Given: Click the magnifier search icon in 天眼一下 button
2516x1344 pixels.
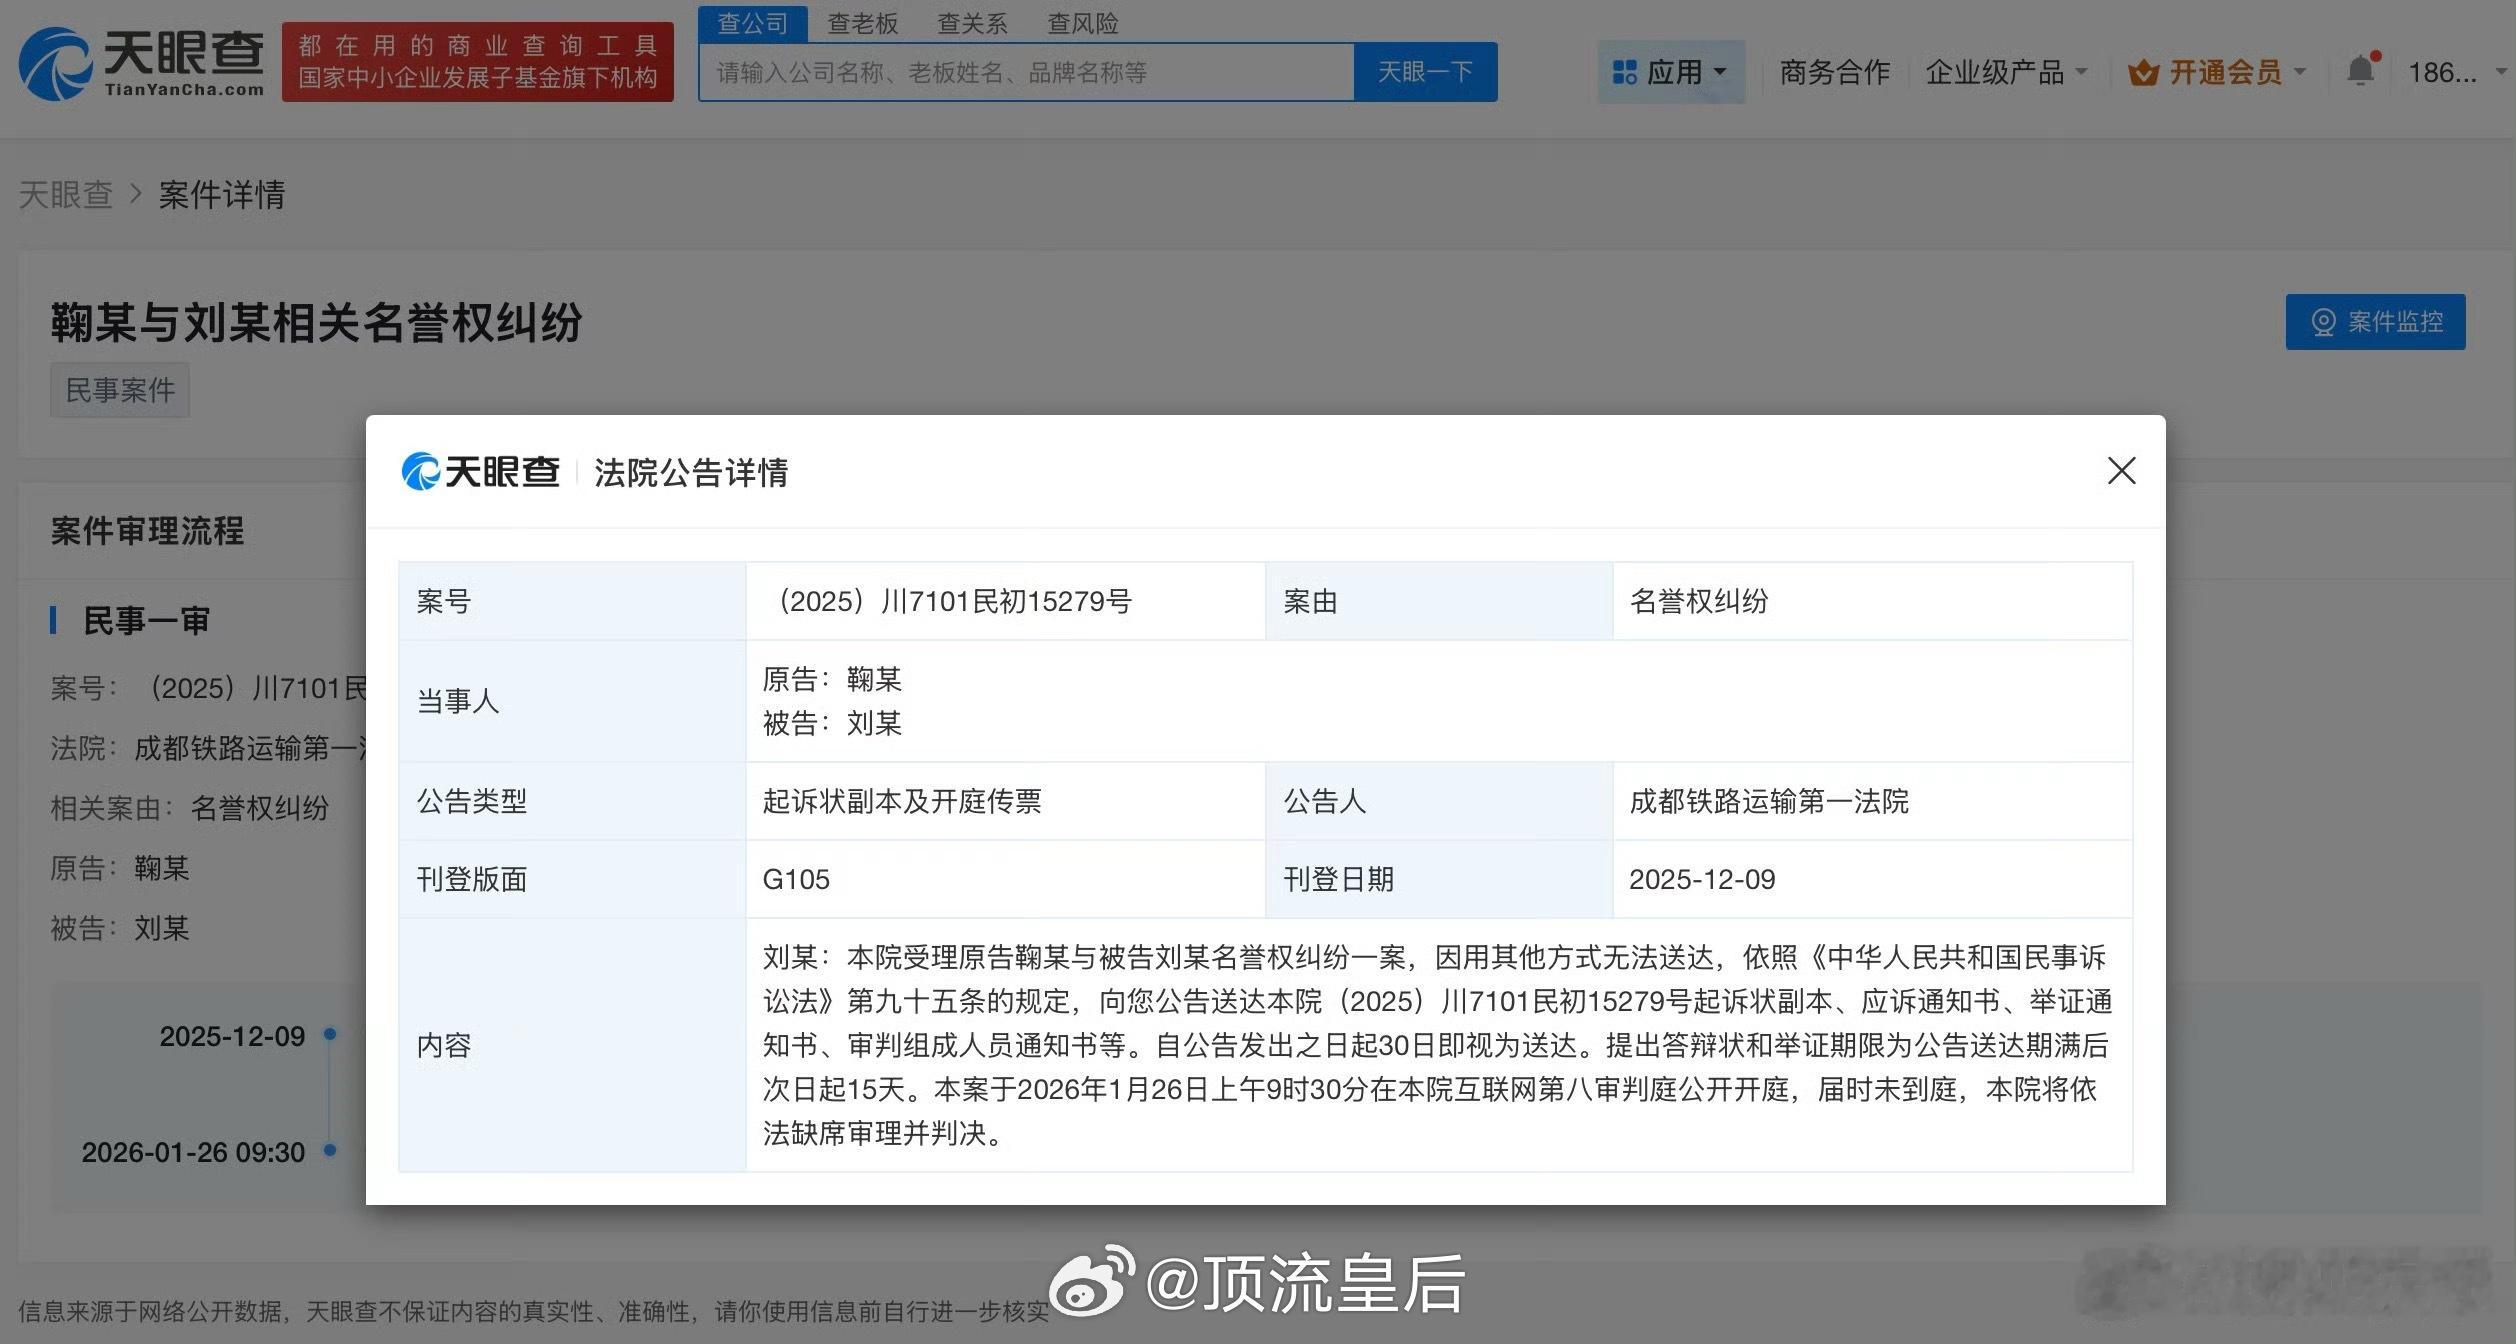Looking at the screenshot, I should click(1425, 71).
